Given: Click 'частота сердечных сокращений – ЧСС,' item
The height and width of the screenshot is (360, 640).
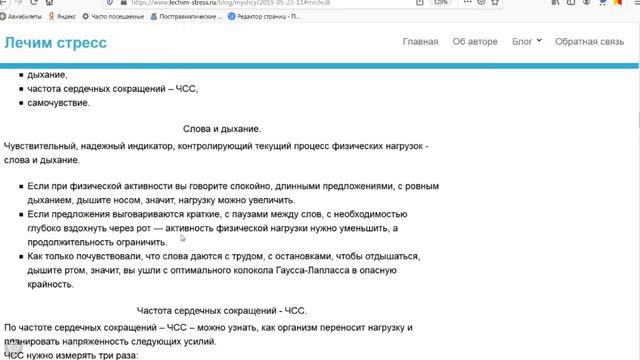Looking at the screenshot, I should click(x=113, y=89).
